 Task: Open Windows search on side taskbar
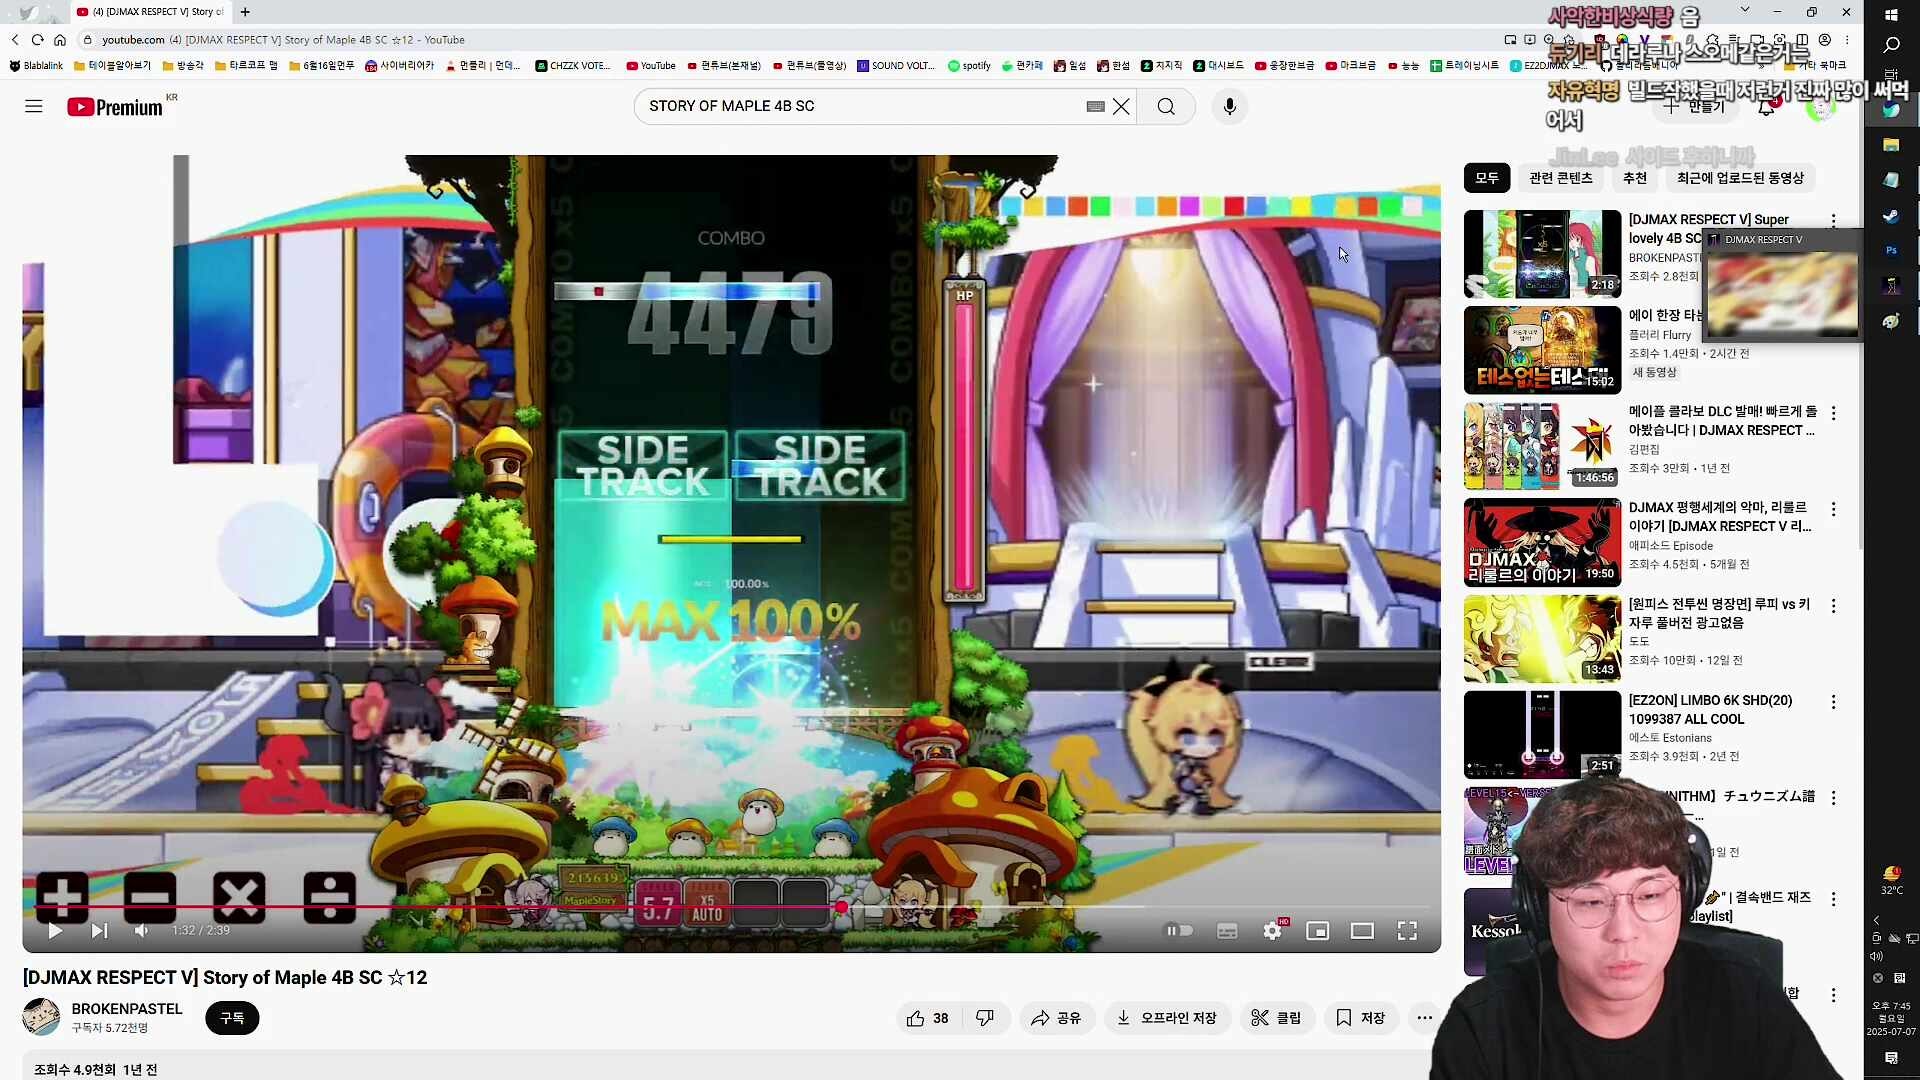[1891, 45]
